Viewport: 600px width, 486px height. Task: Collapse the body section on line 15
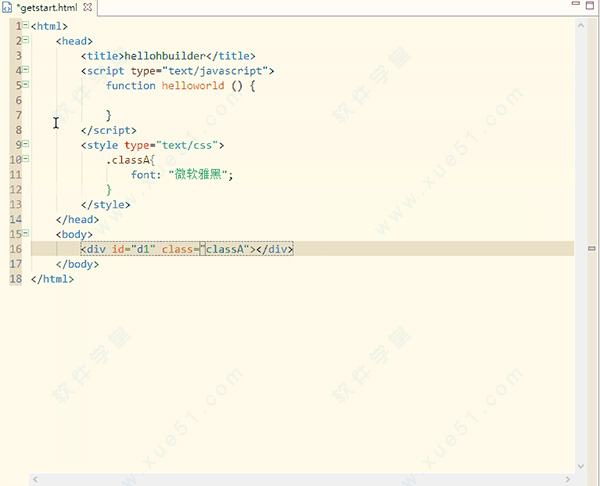tap(25, 234)
